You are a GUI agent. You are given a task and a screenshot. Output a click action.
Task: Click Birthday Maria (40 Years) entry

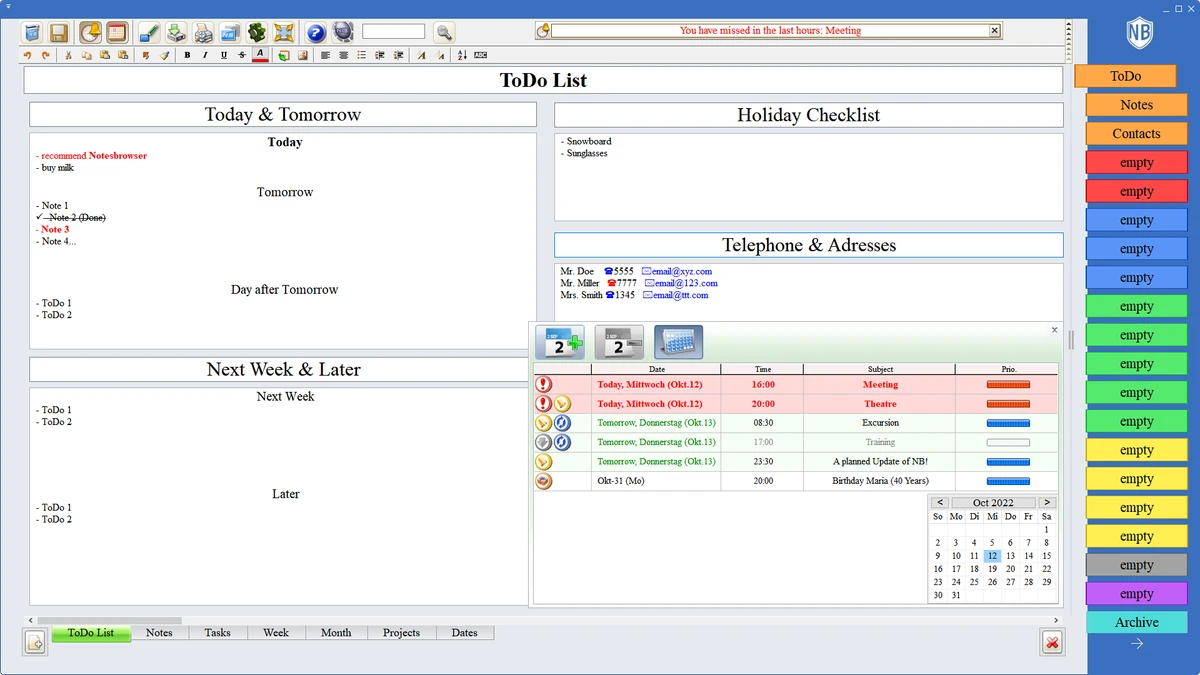point(880,481)
